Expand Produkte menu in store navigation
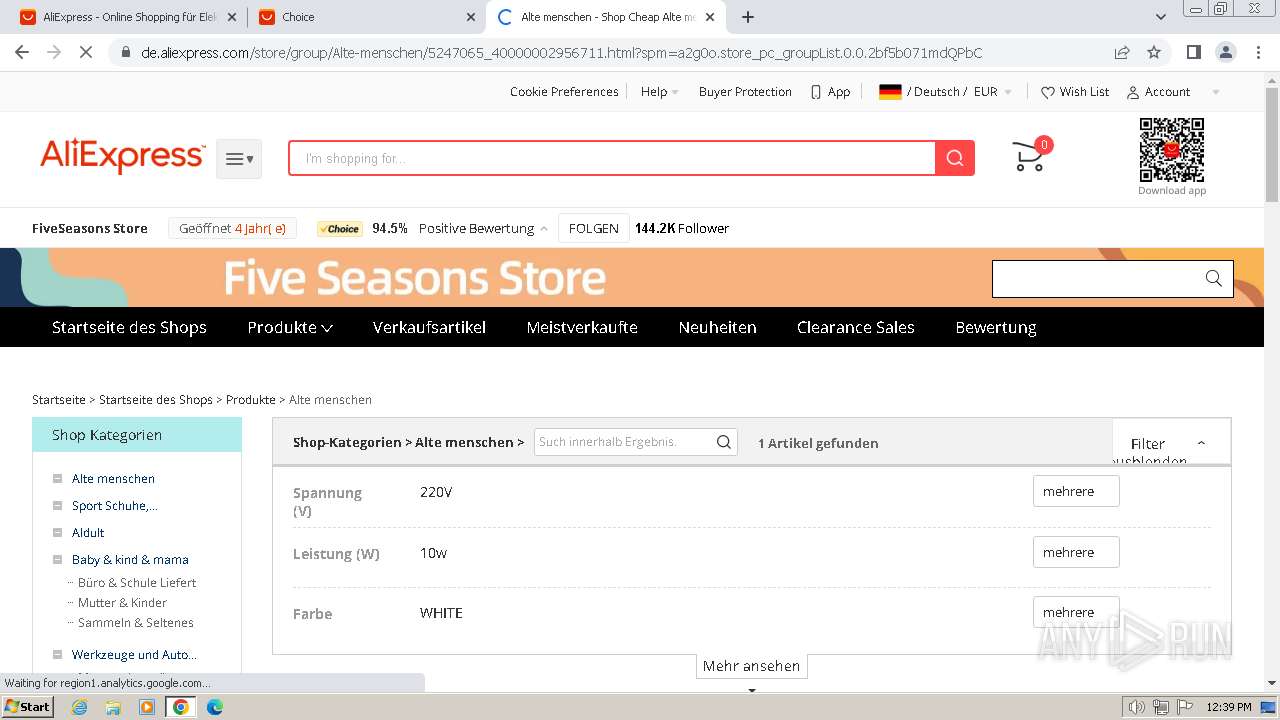 click(290, 327)
